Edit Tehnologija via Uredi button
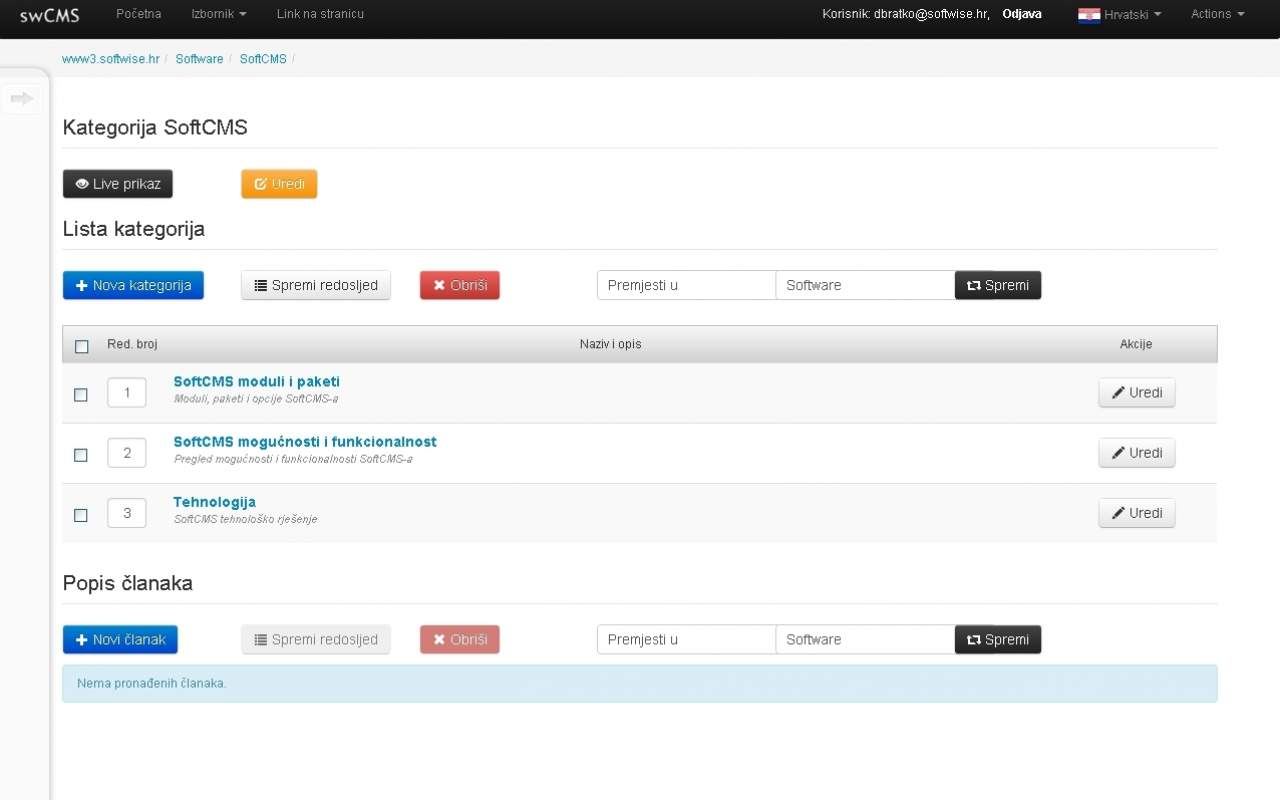The height and width of the screenshot is (800, 1280). coord(1137,513)
